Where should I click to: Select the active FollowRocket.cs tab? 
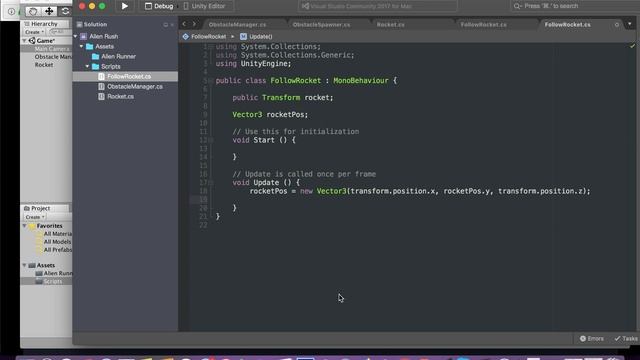click(567, 24)
